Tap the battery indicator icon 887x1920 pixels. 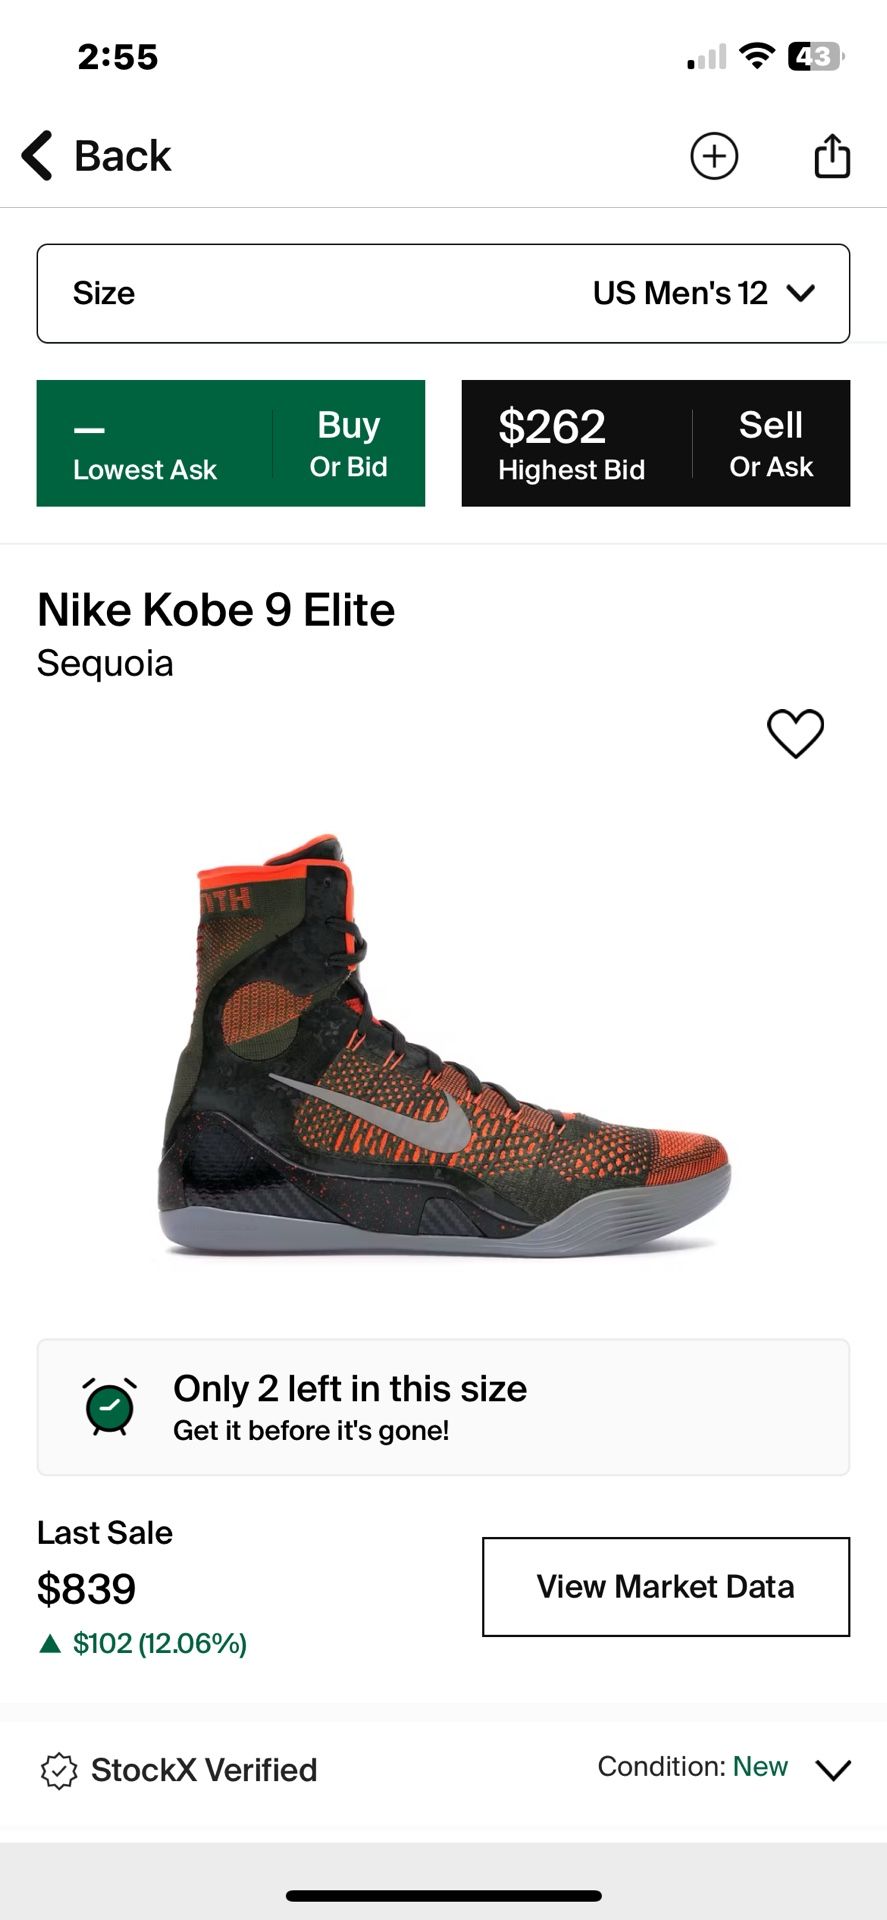(x=816, y=56)
